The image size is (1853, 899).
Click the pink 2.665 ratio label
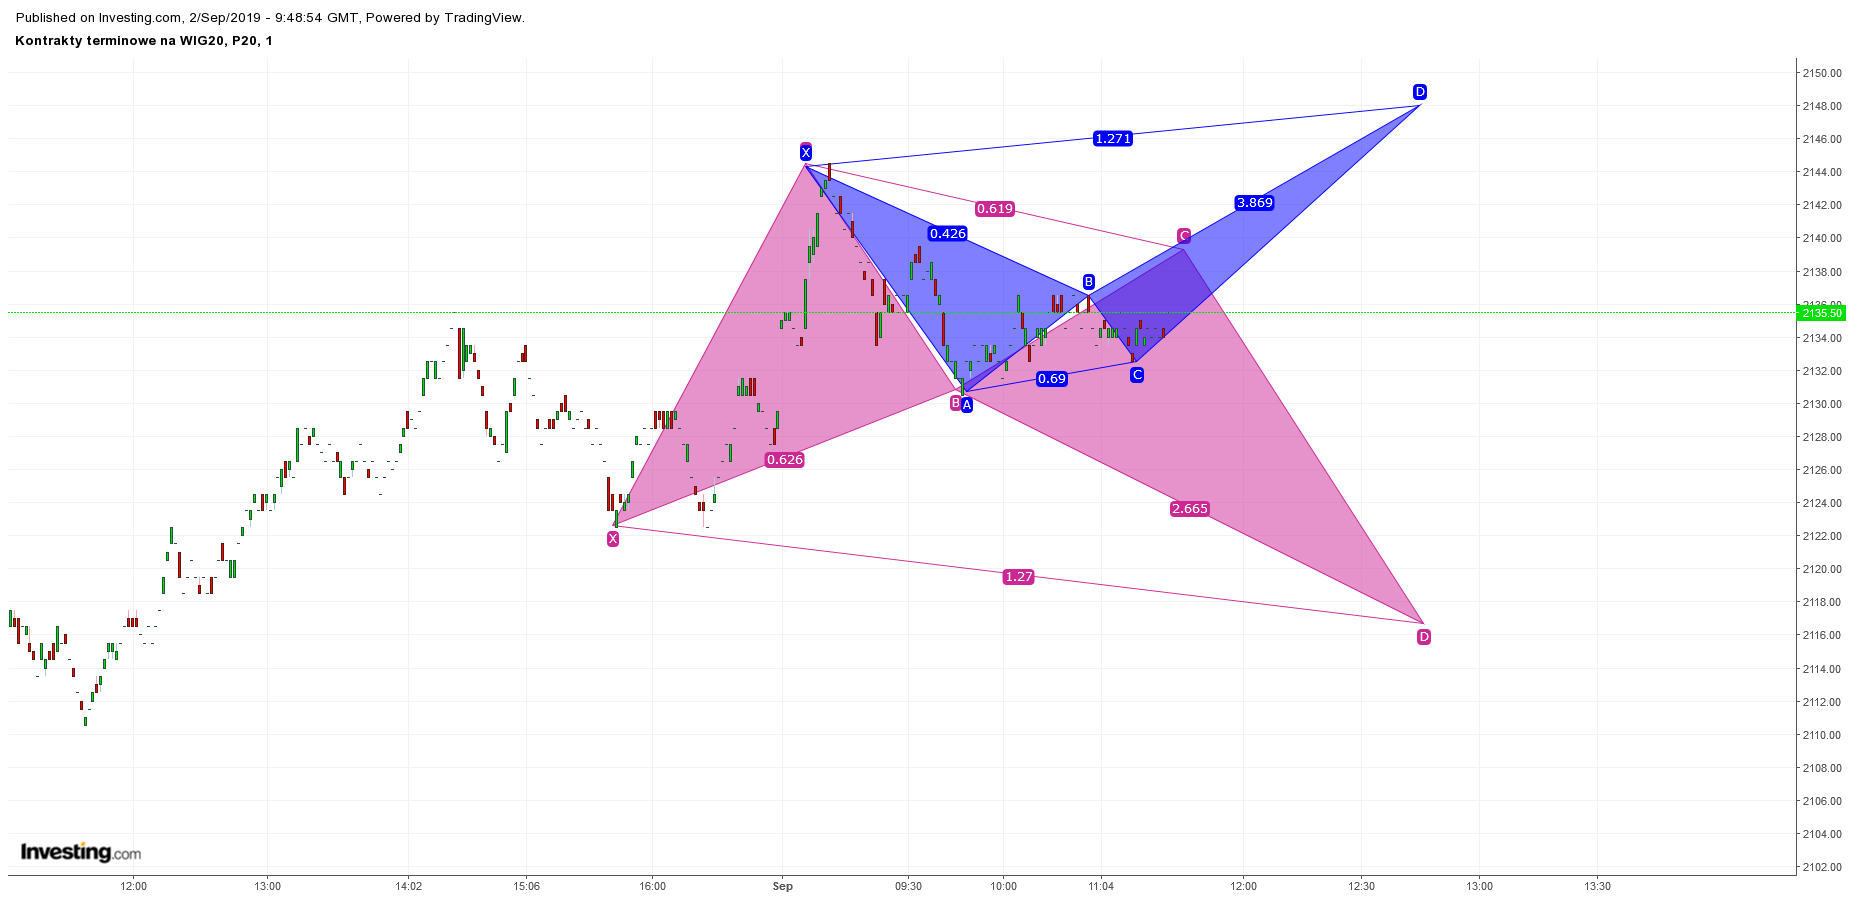point(1190,509)
